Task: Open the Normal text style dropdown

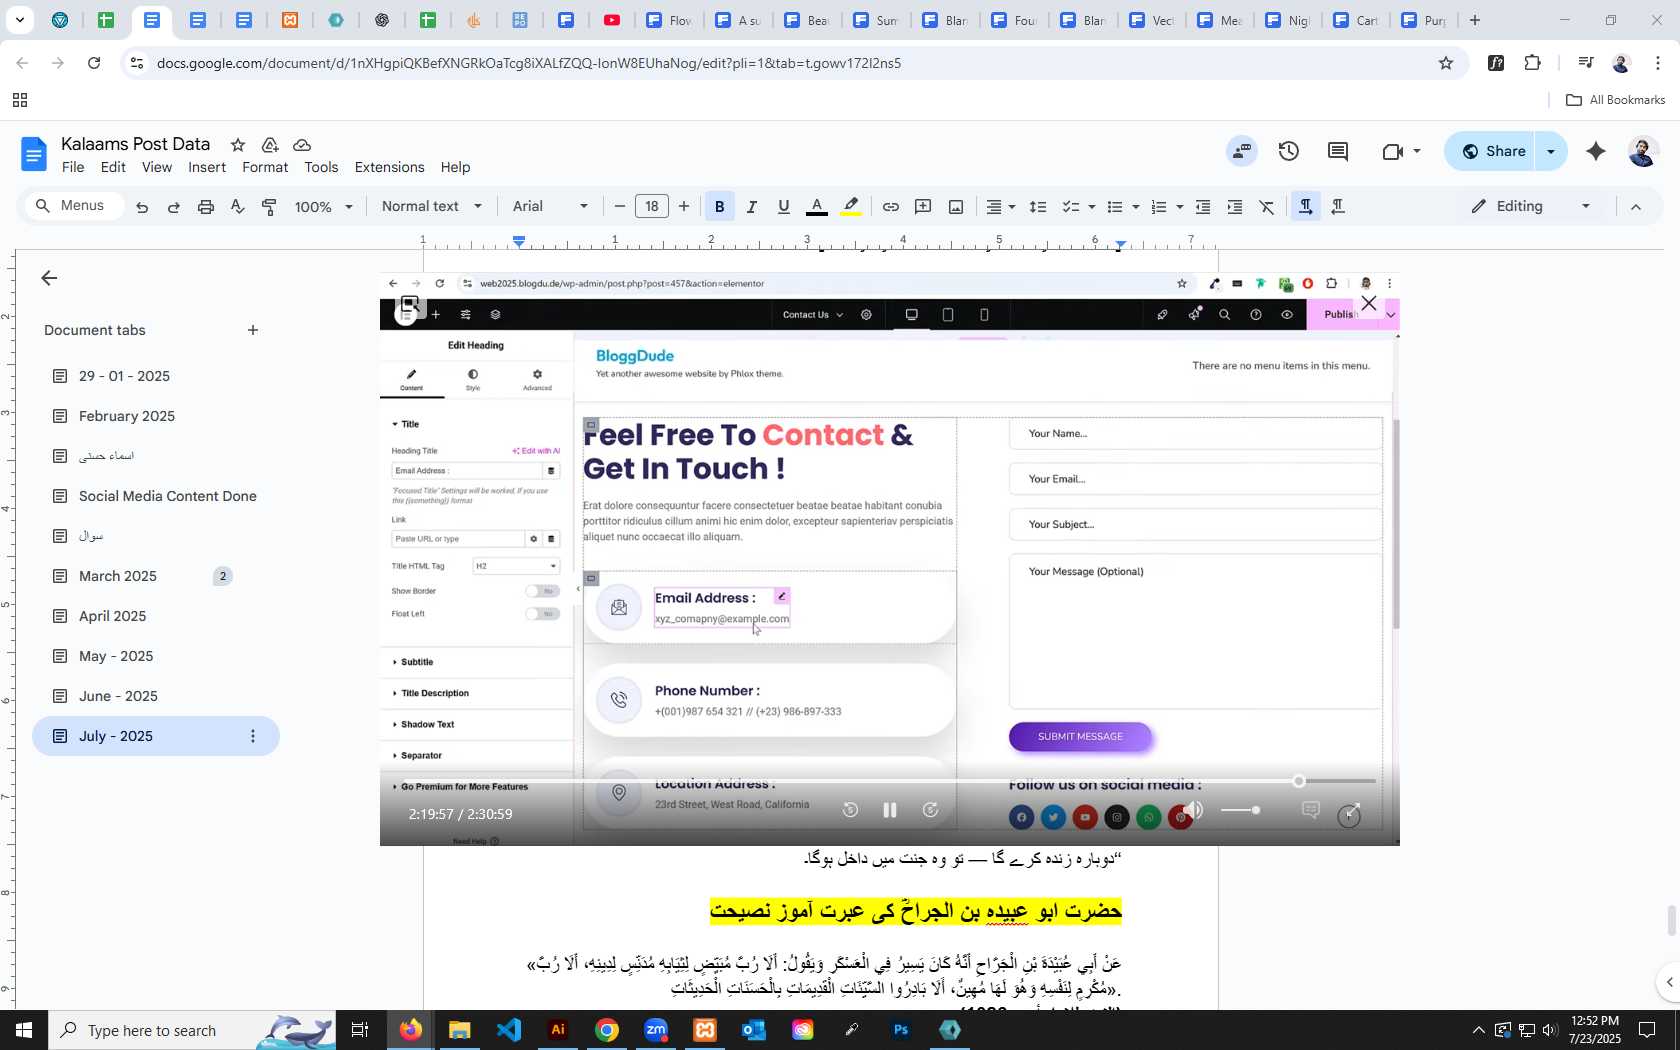Action: pyautogui.click(x=432, y=207)
